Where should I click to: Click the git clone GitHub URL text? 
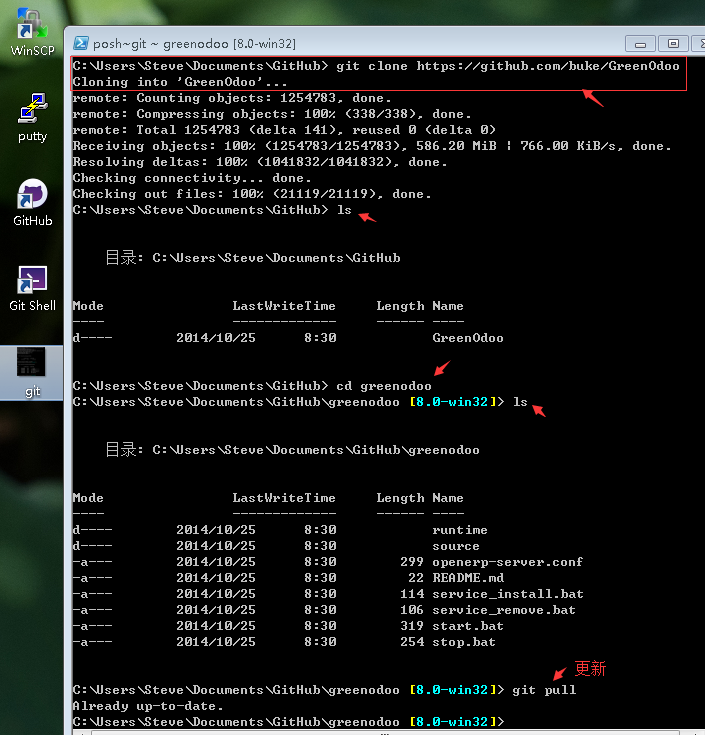[548, 66]
